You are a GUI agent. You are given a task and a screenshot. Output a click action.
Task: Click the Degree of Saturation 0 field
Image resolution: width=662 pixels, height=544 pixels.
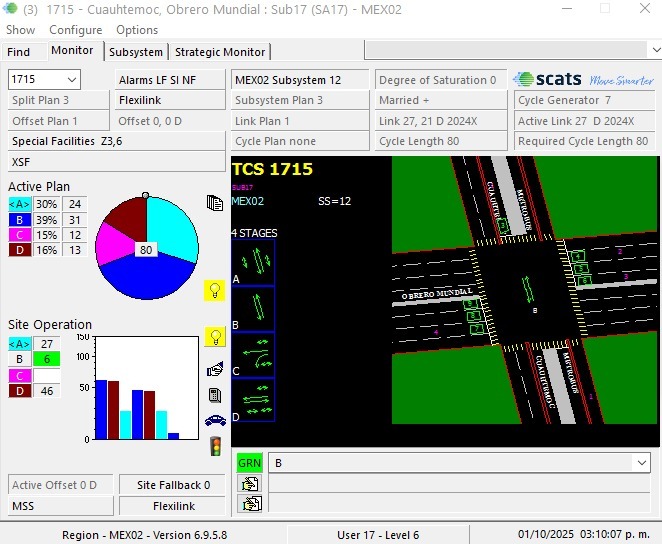coord(441,80)
